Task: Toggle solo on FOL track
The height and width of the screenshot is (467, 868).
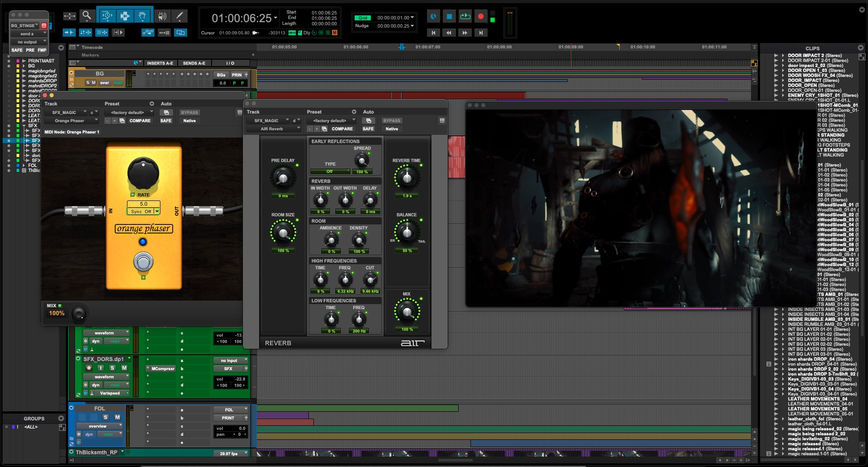Action: coord(106,417)
